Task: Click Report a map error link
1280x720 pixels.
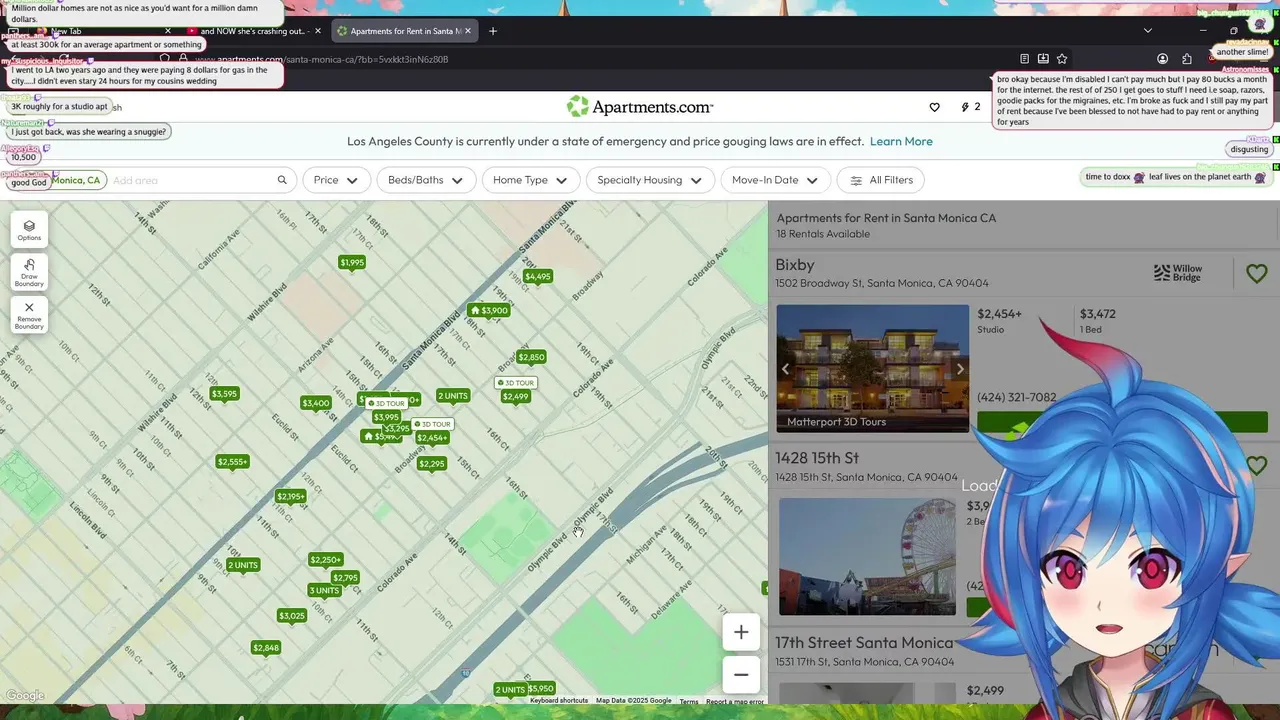Action: pyautogui.click(x=734, y=701)
